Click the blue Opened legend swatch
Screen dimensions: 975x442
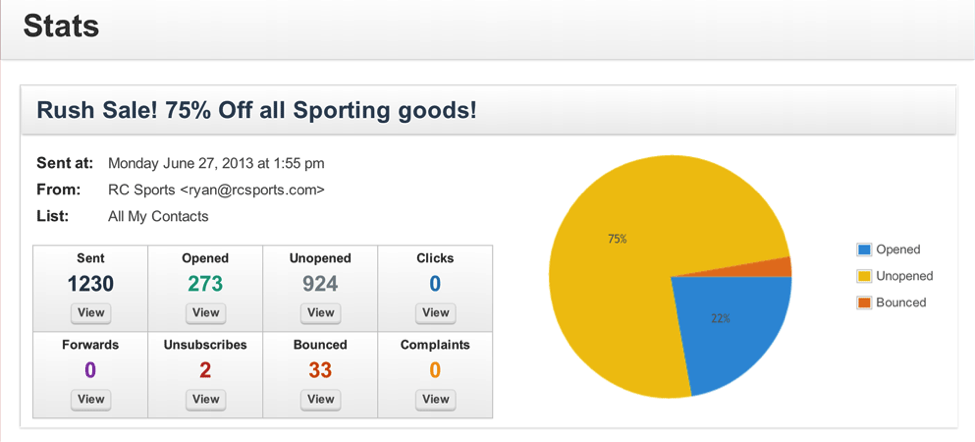click(864, 250)
